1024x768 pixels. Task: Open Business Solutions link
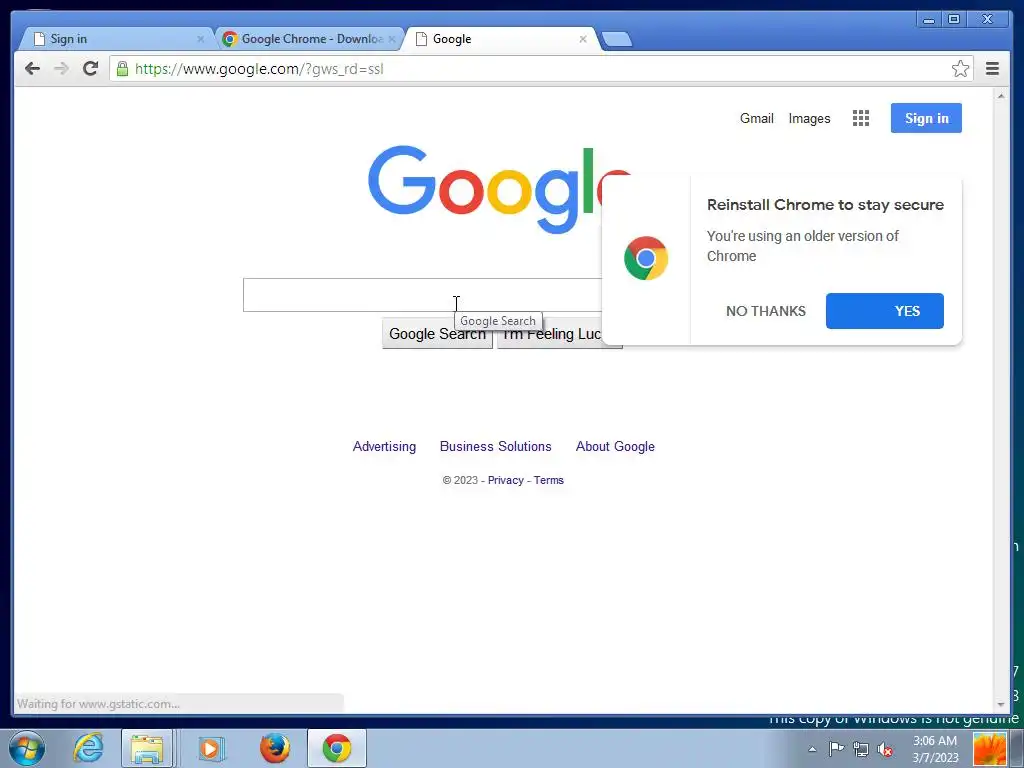[495, 447]
